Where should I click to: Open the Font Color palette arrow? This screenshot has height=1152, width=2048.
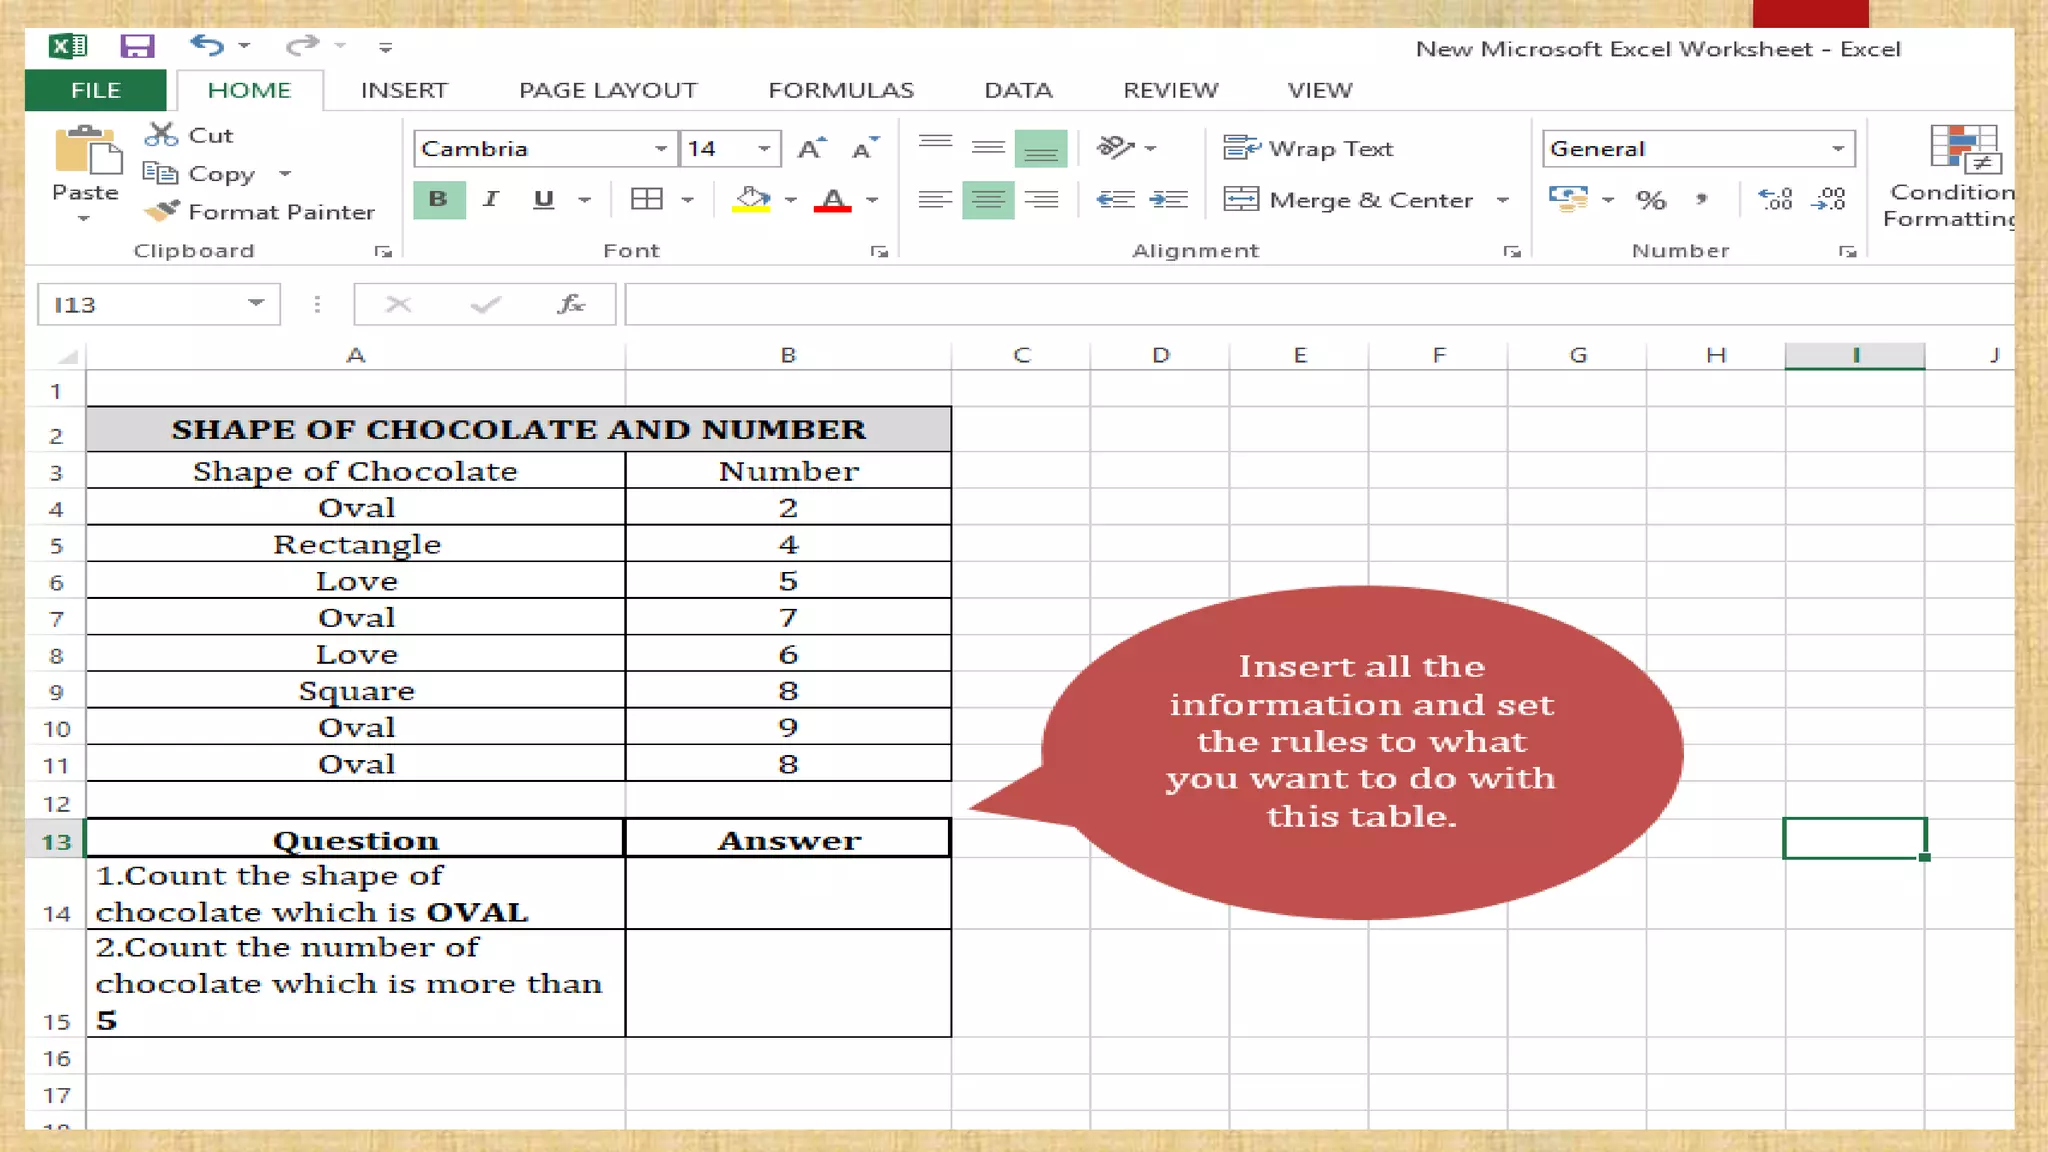click(x=872, y=200)
